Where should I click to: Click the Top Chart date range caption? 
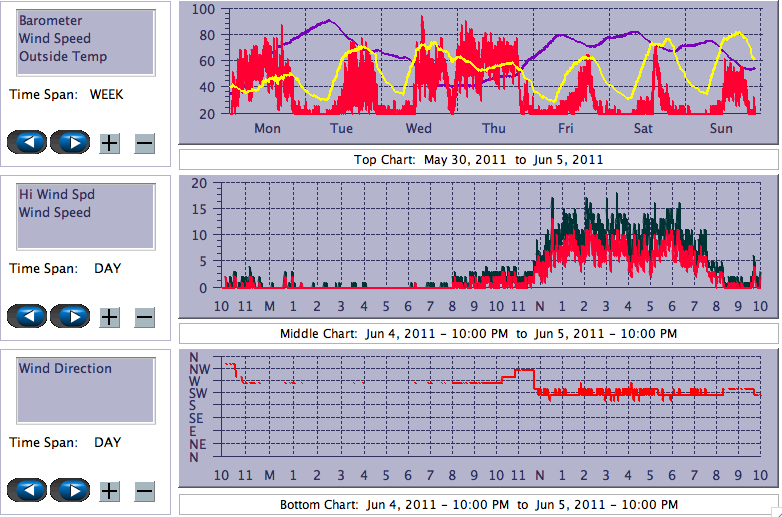point(478,160)
